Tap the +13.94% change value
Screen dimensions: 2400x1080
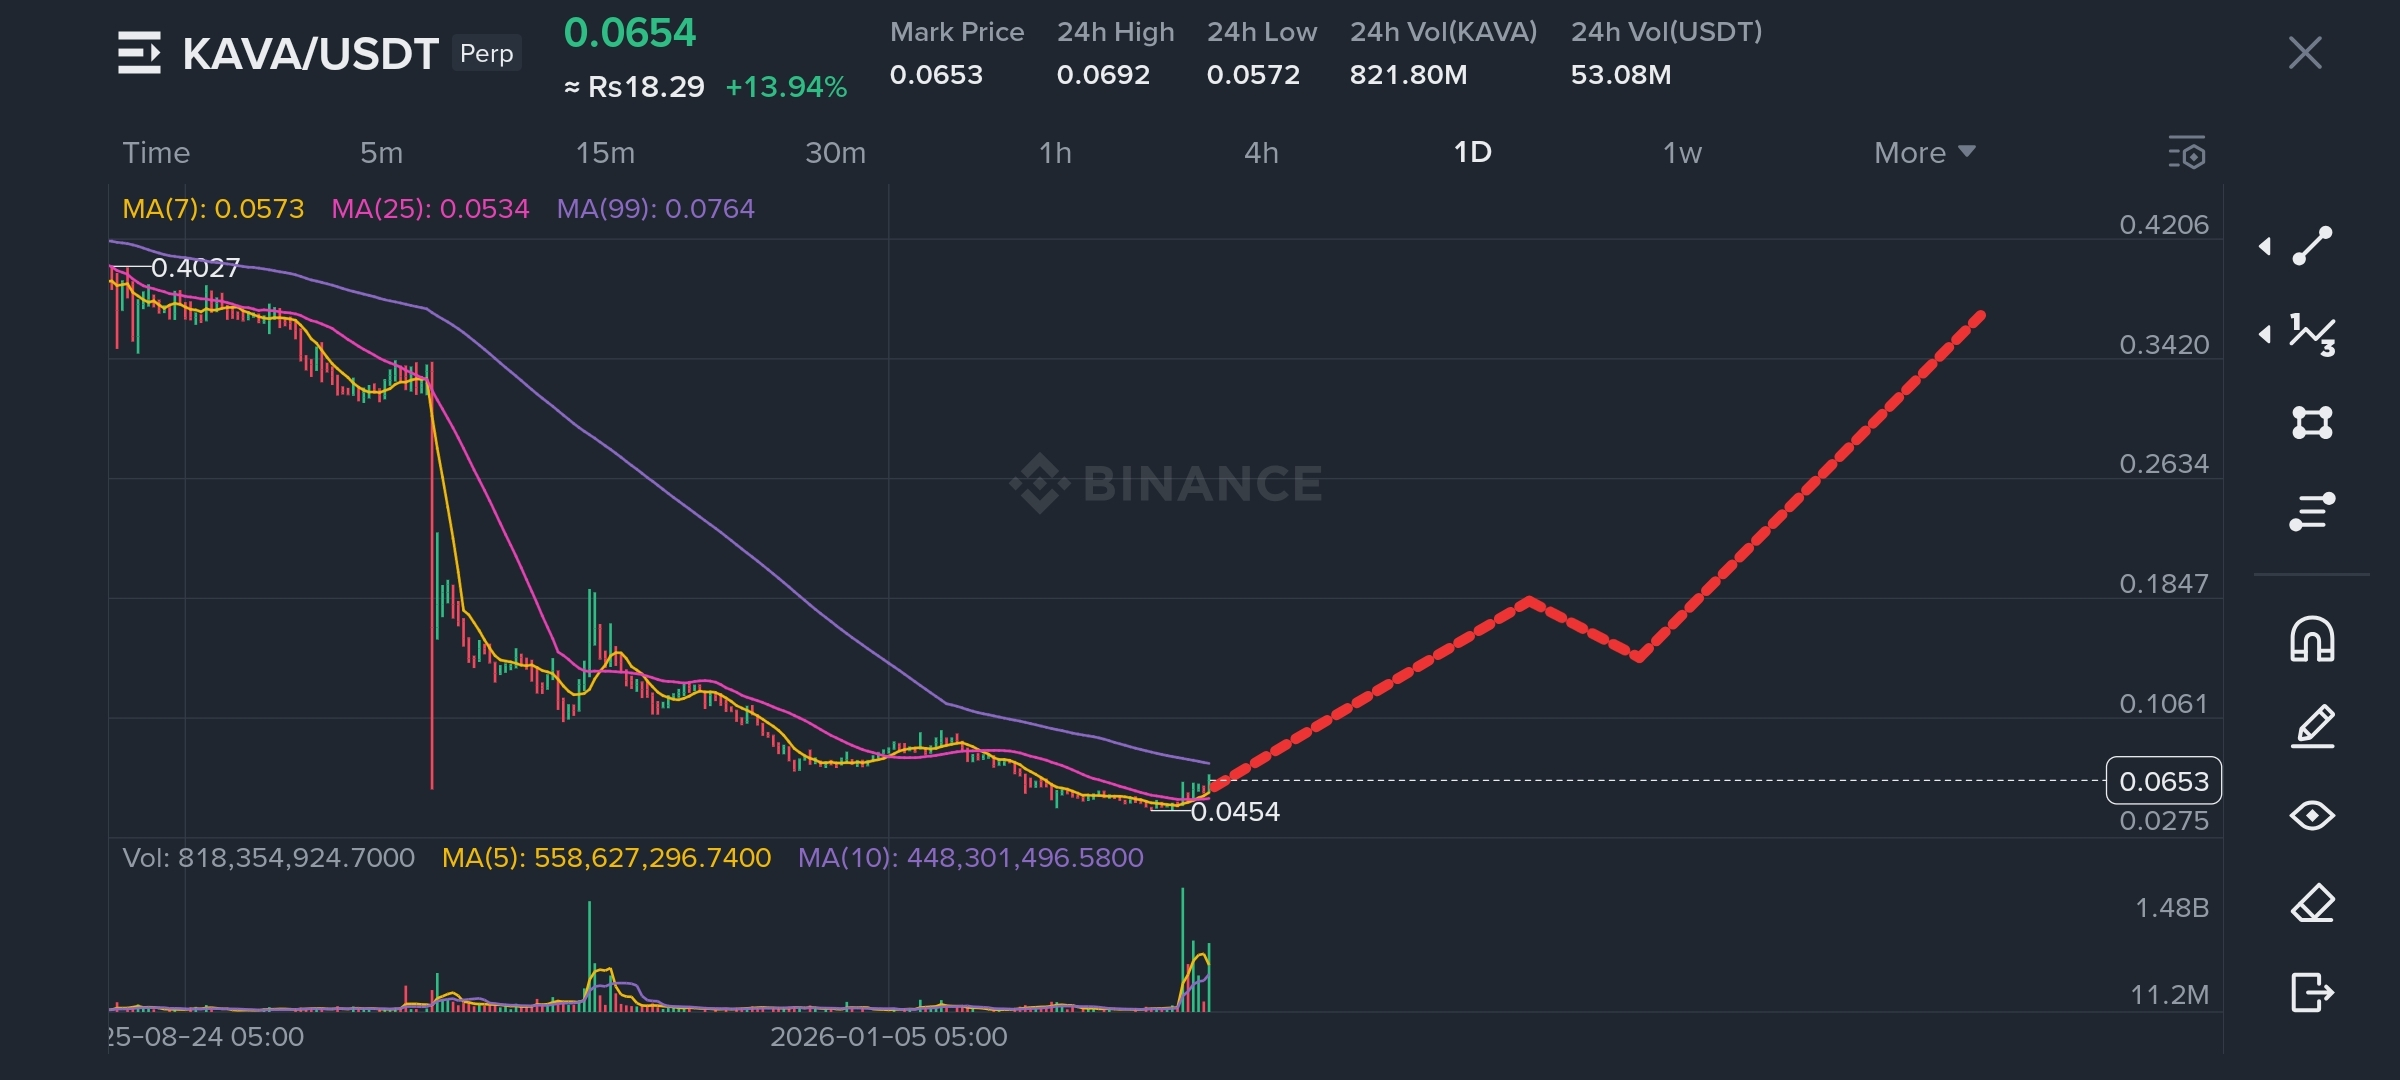point(786,87)
